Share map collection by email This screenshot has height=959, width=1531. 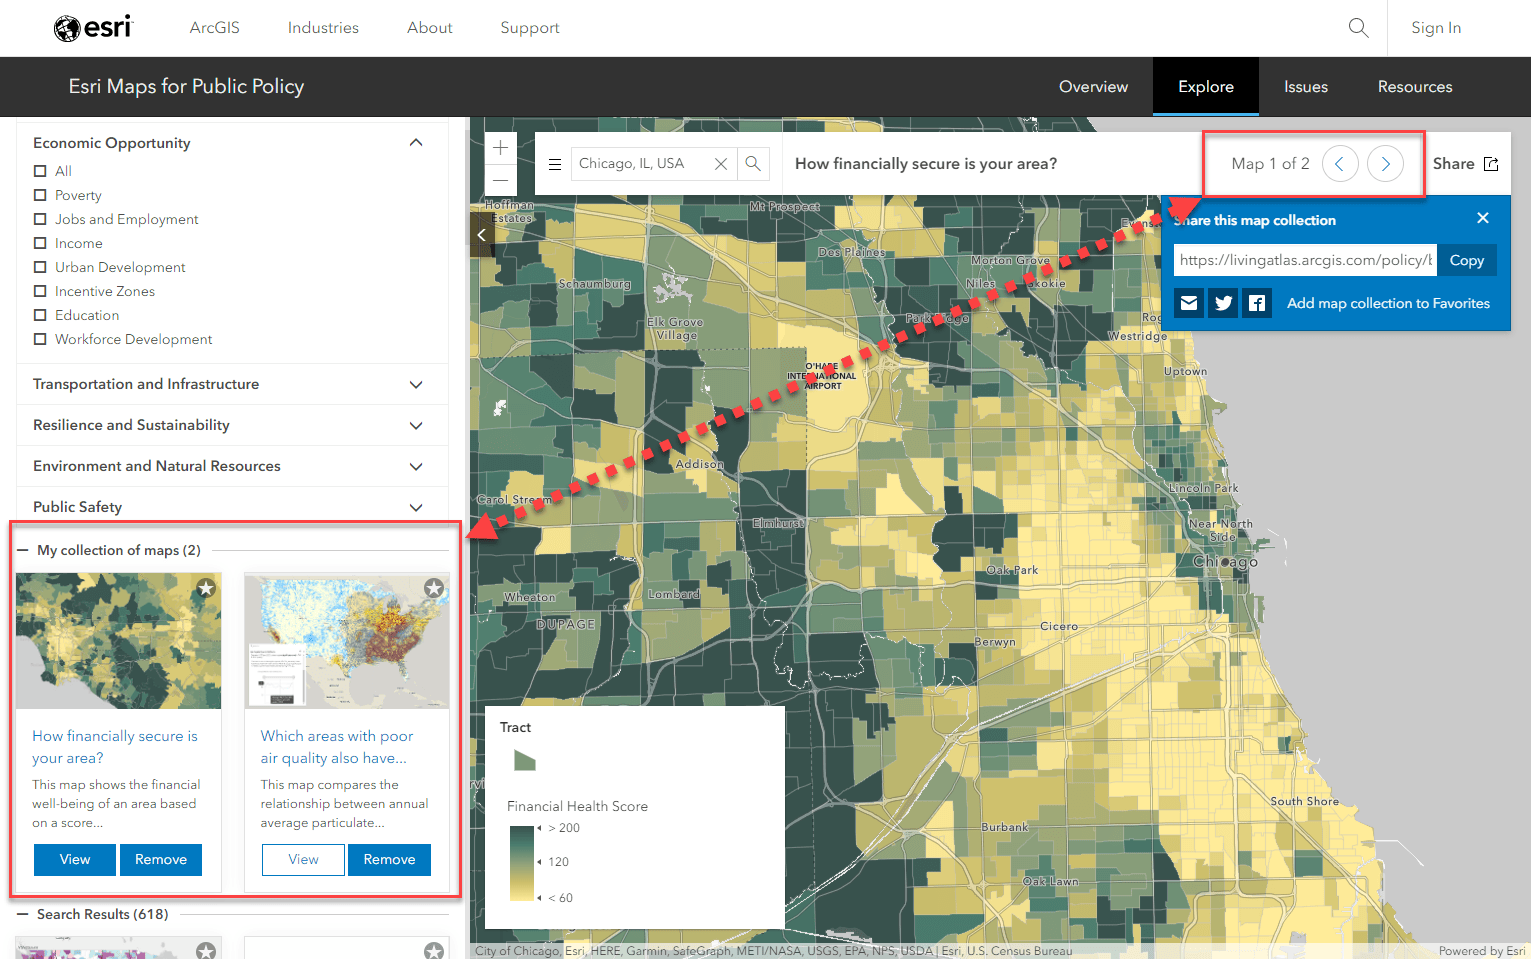(1188, 303)
